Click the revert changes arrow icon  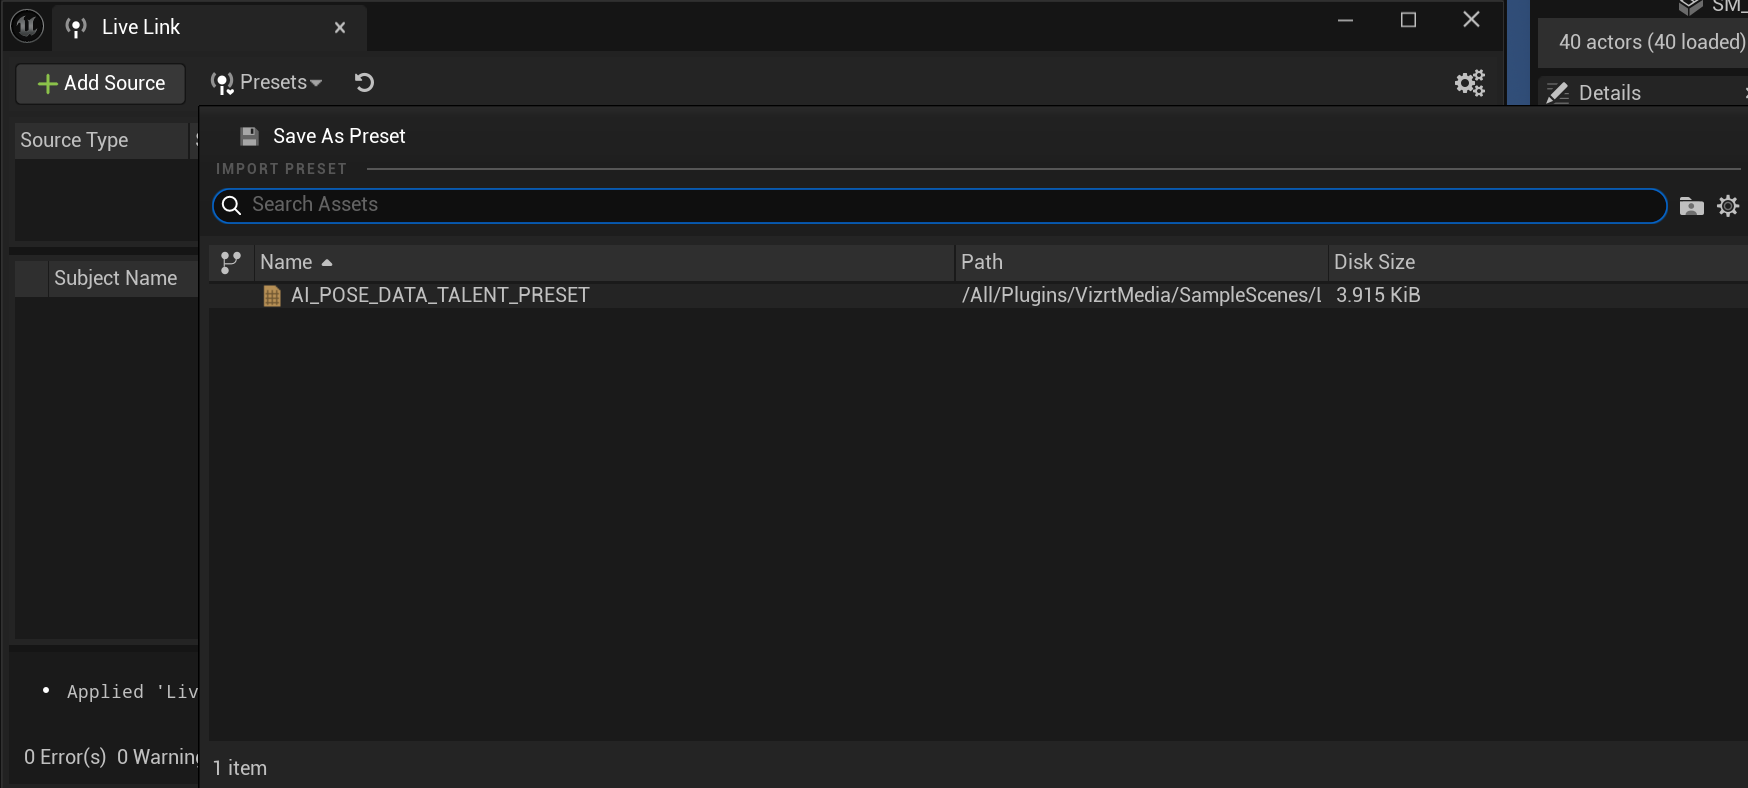(364, 83)
